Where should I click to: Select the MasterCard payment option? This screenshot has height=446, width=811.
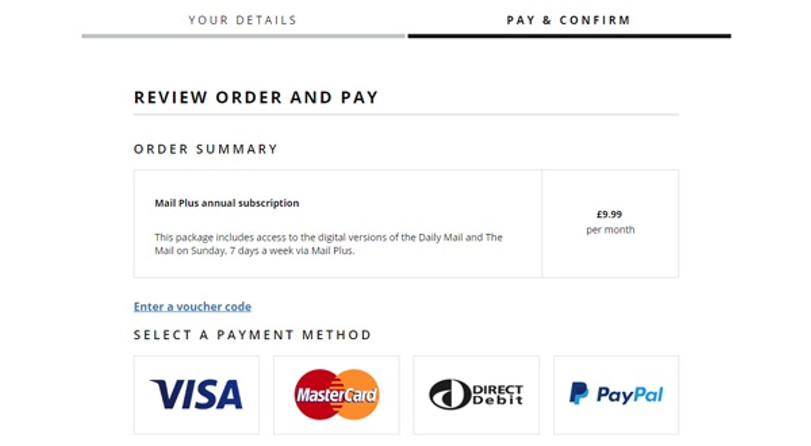tap(336, 394)
